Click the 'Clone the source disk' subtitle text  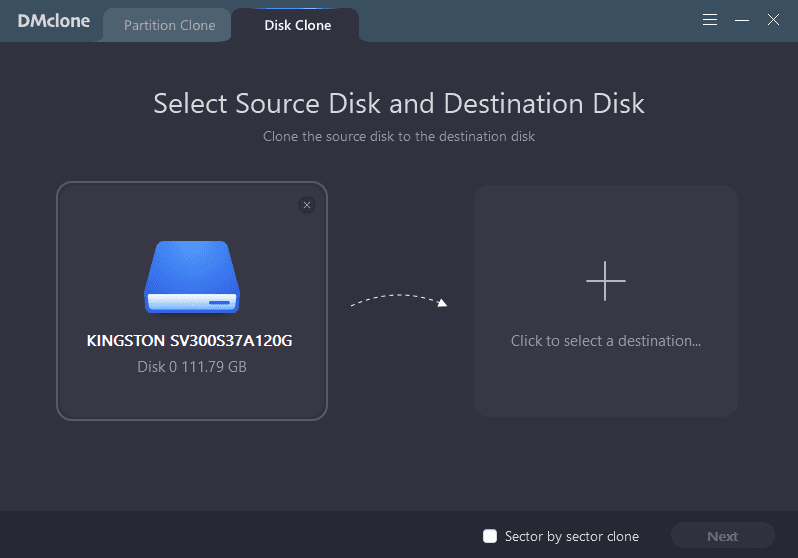tap(398, 136)
